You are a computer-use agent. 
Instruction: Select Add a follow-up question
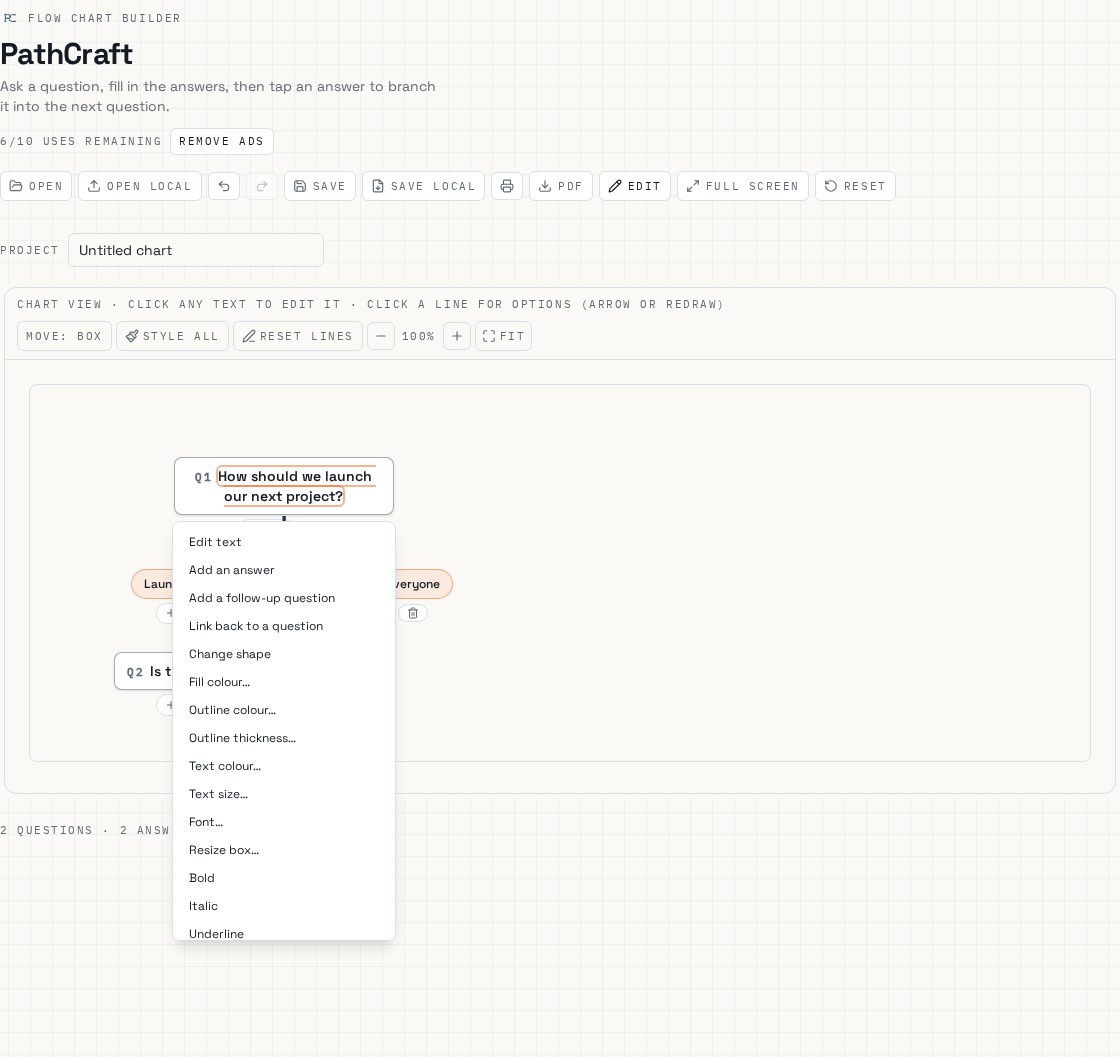(284, 598)
